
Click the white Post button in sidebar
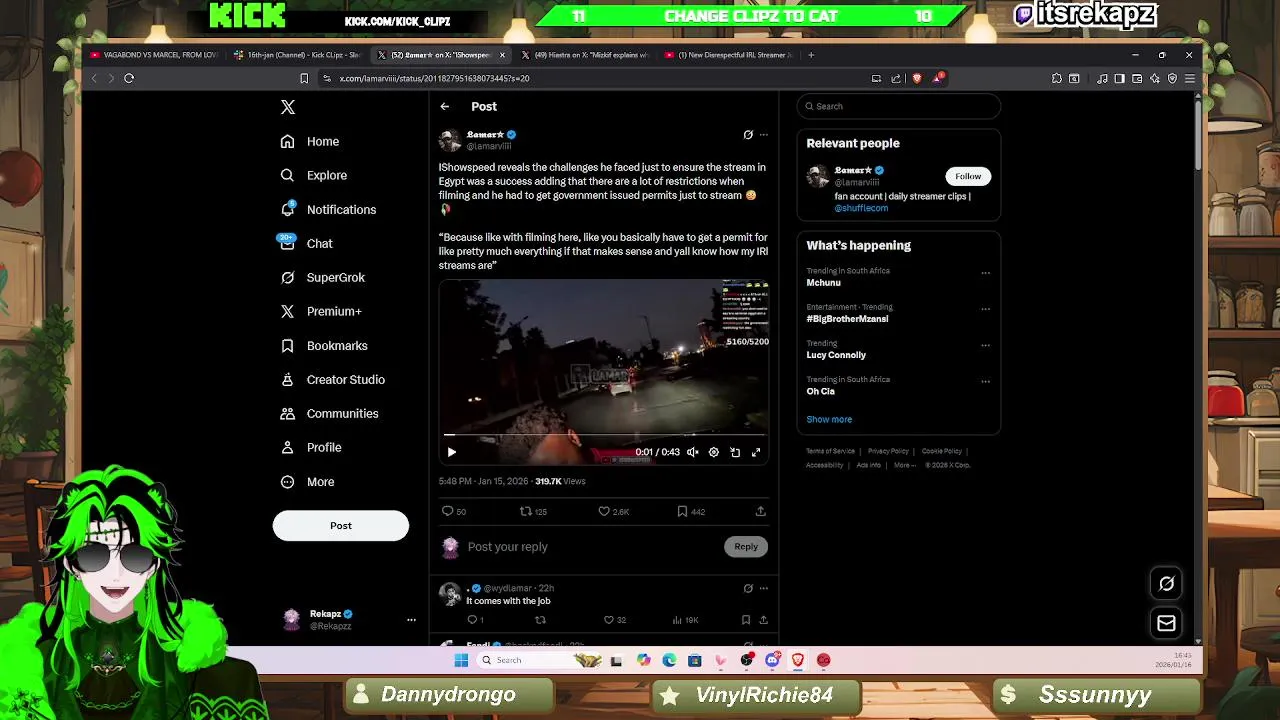click(341, 526)
